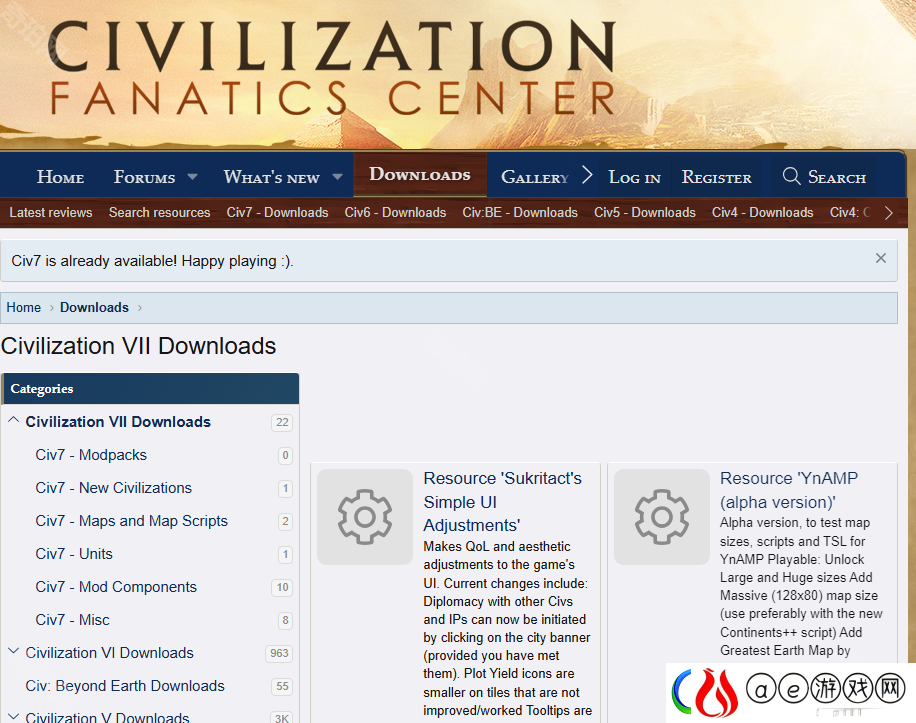Click the 55 count beside Beyond Earth Downloads
Viewport: 916px width, 723px height.
pos(282,686)
